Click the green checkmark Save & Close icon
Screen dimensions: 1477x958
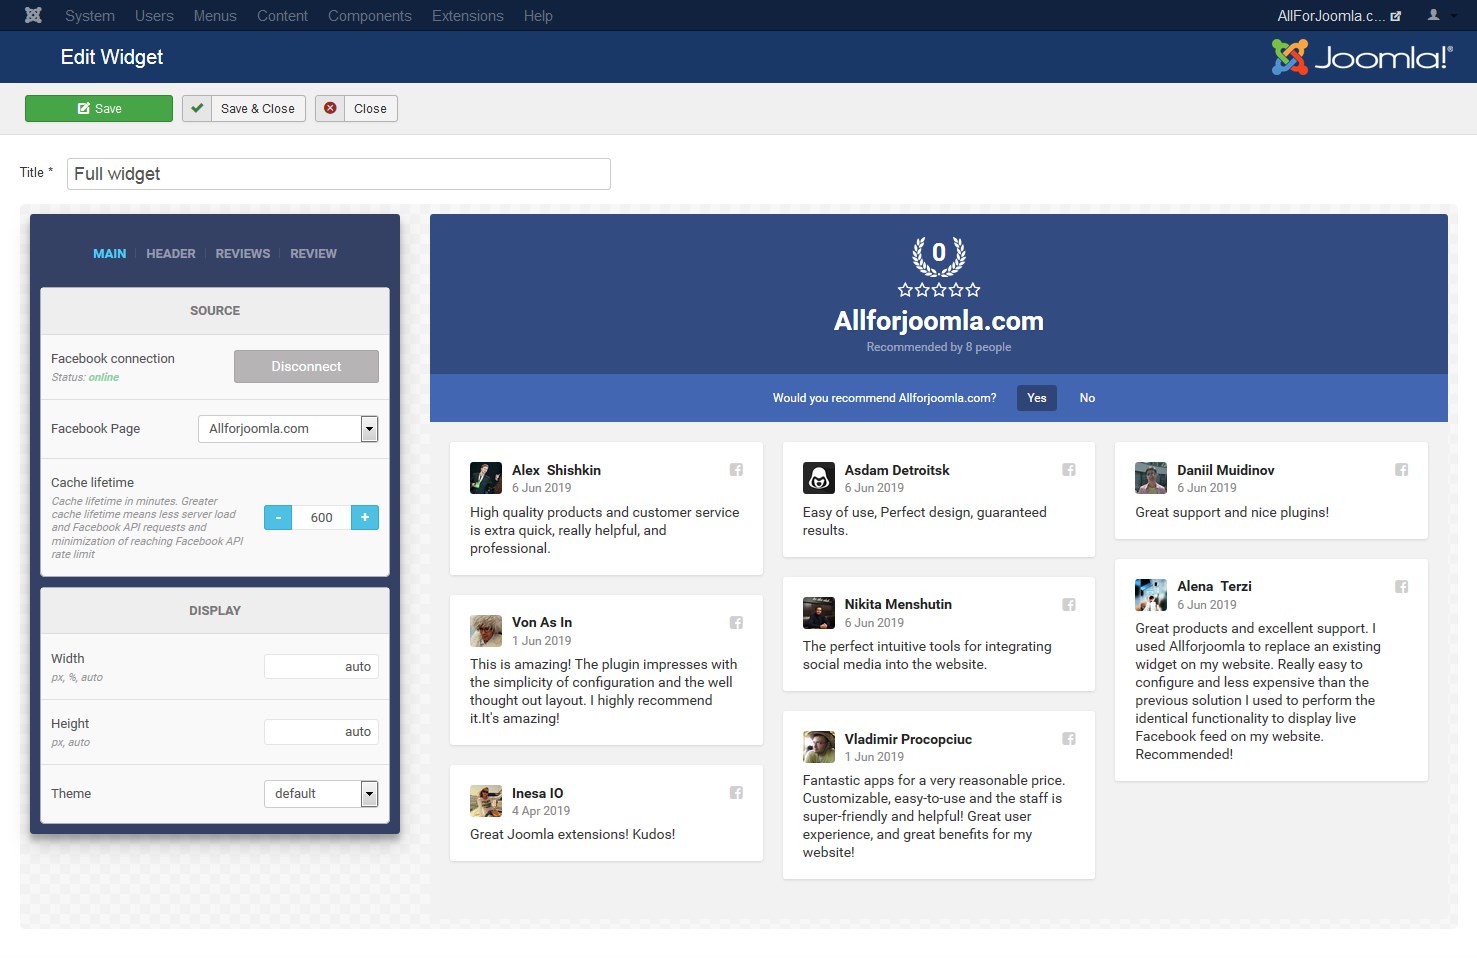pyautogui.click(x=197, y=108)
